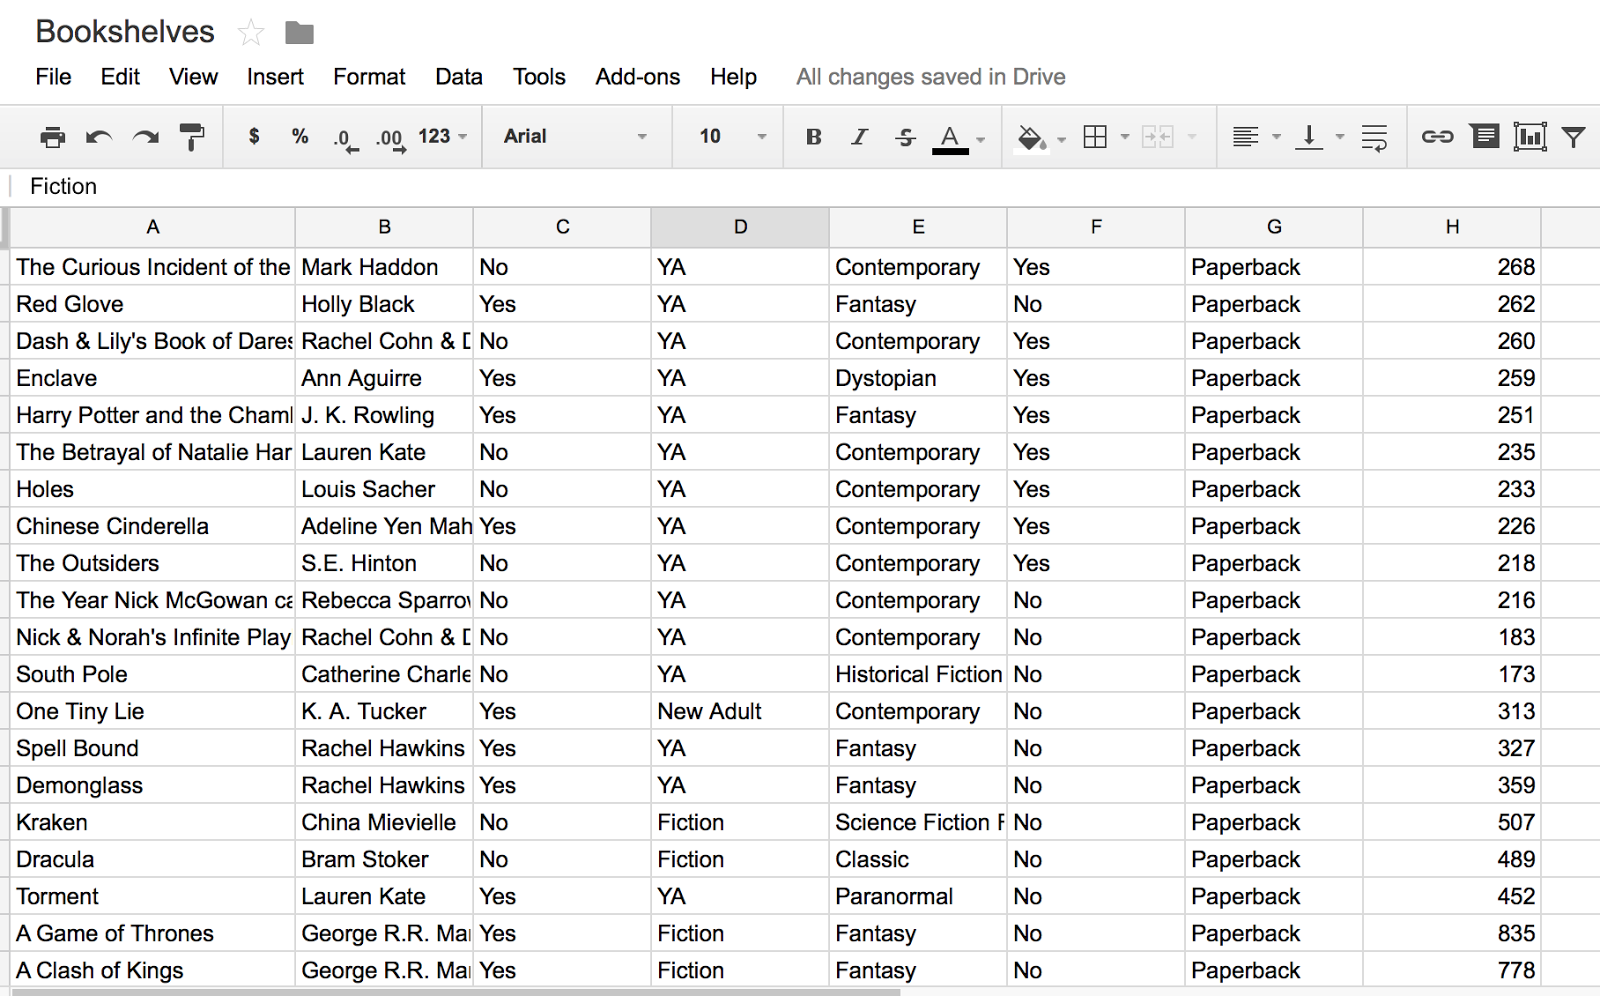Open the File menu
Image resolution: width=1600 pixels, height=996 pixels.
(x=53, y=77)
